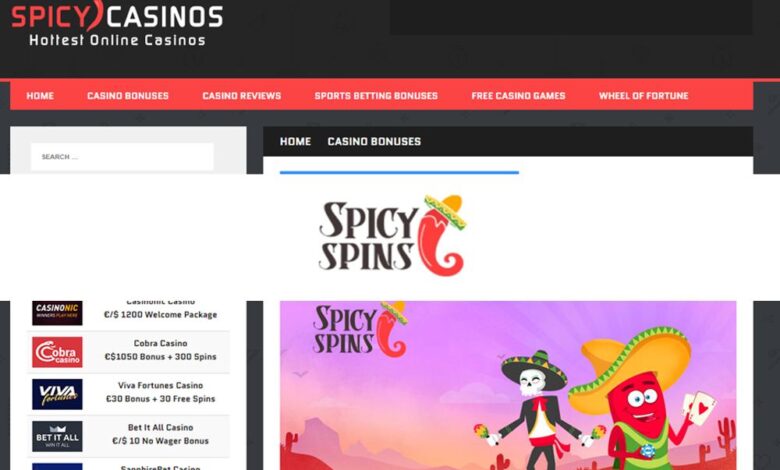This screenshot has height=470, width=780.
Task: Open the Cobra Casino logo thumbnail
Action: [x=57, y=352]
